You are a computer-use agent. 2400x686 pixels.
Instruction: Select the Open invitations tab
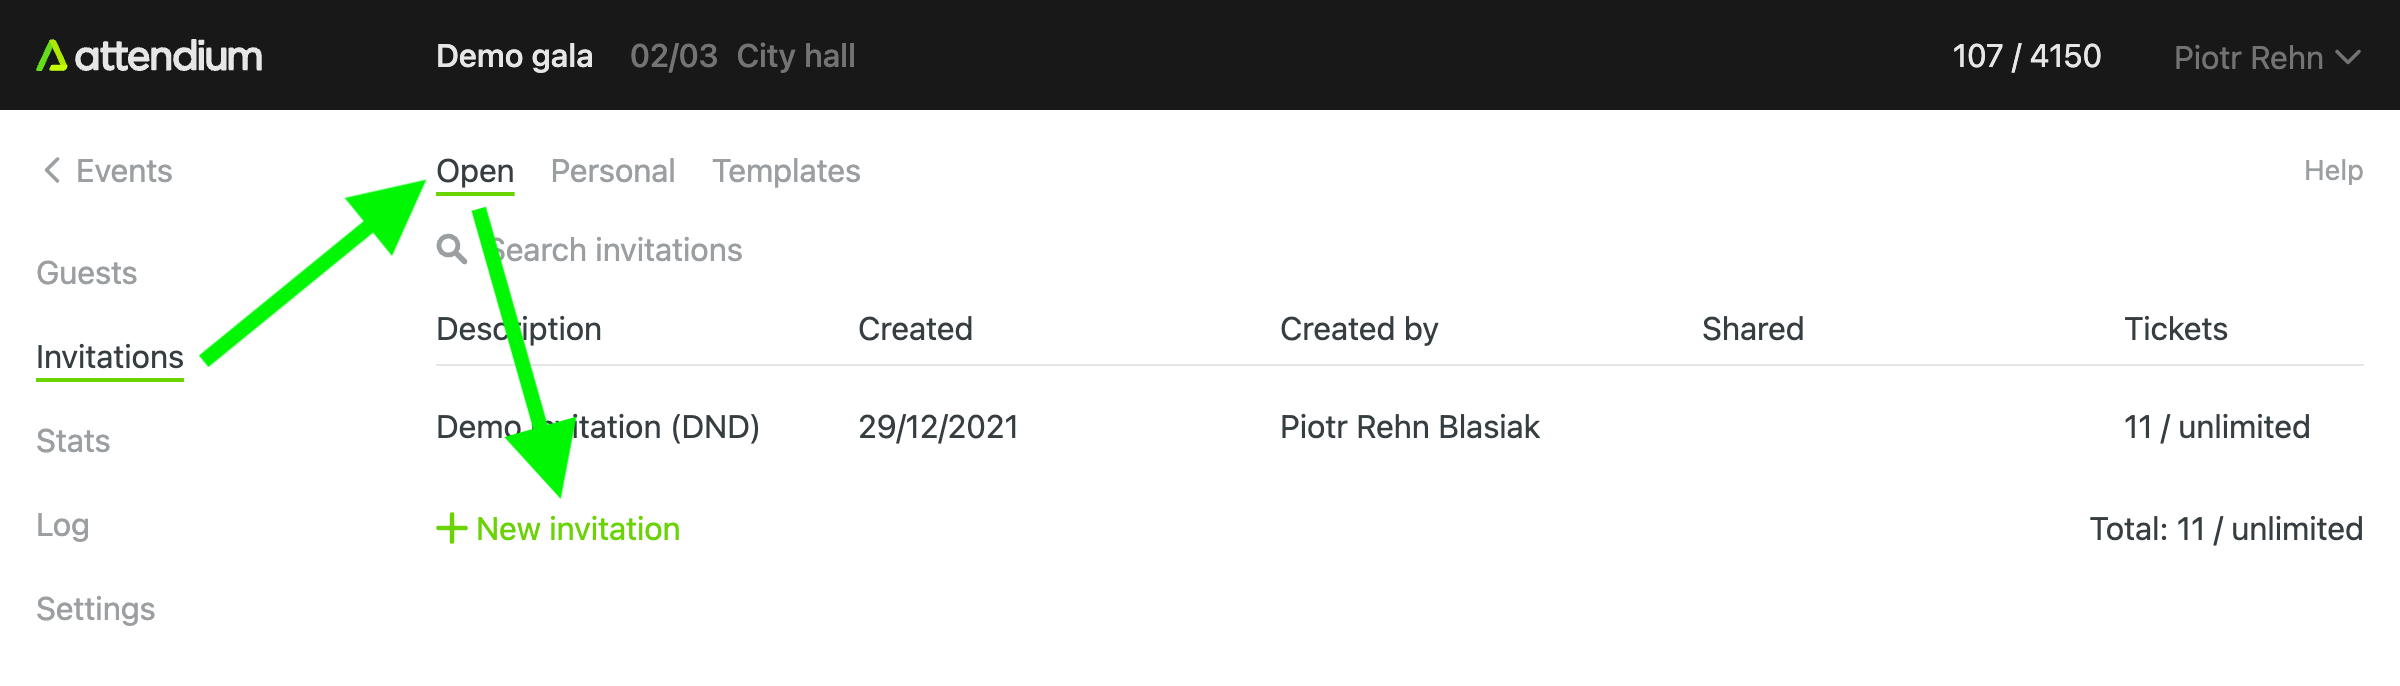[x=475, y=171]
